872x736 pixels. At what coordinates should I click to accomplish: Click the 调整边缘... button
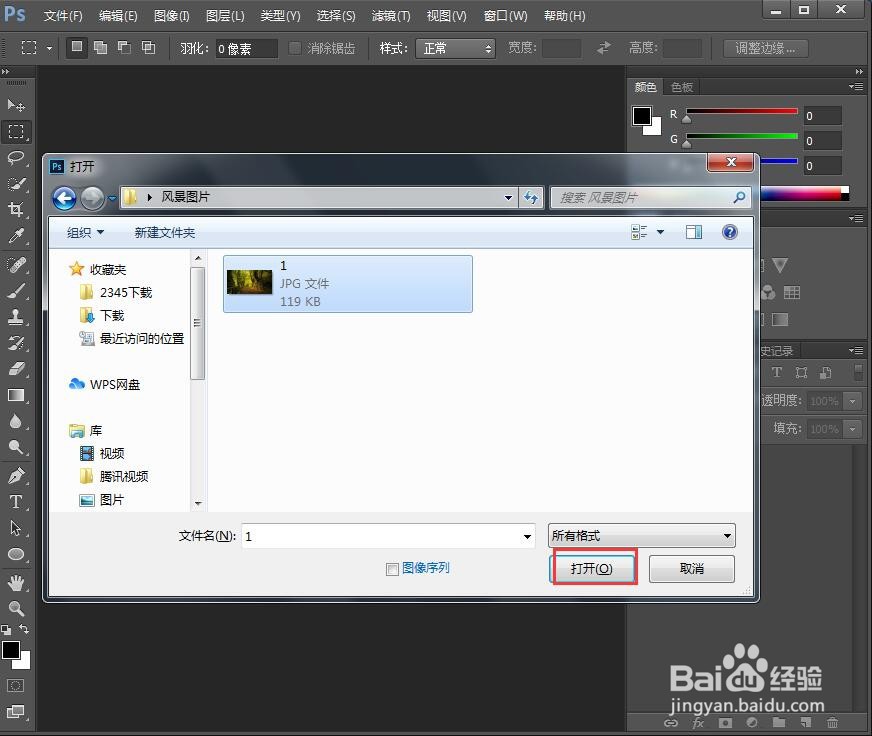(765, 48)
